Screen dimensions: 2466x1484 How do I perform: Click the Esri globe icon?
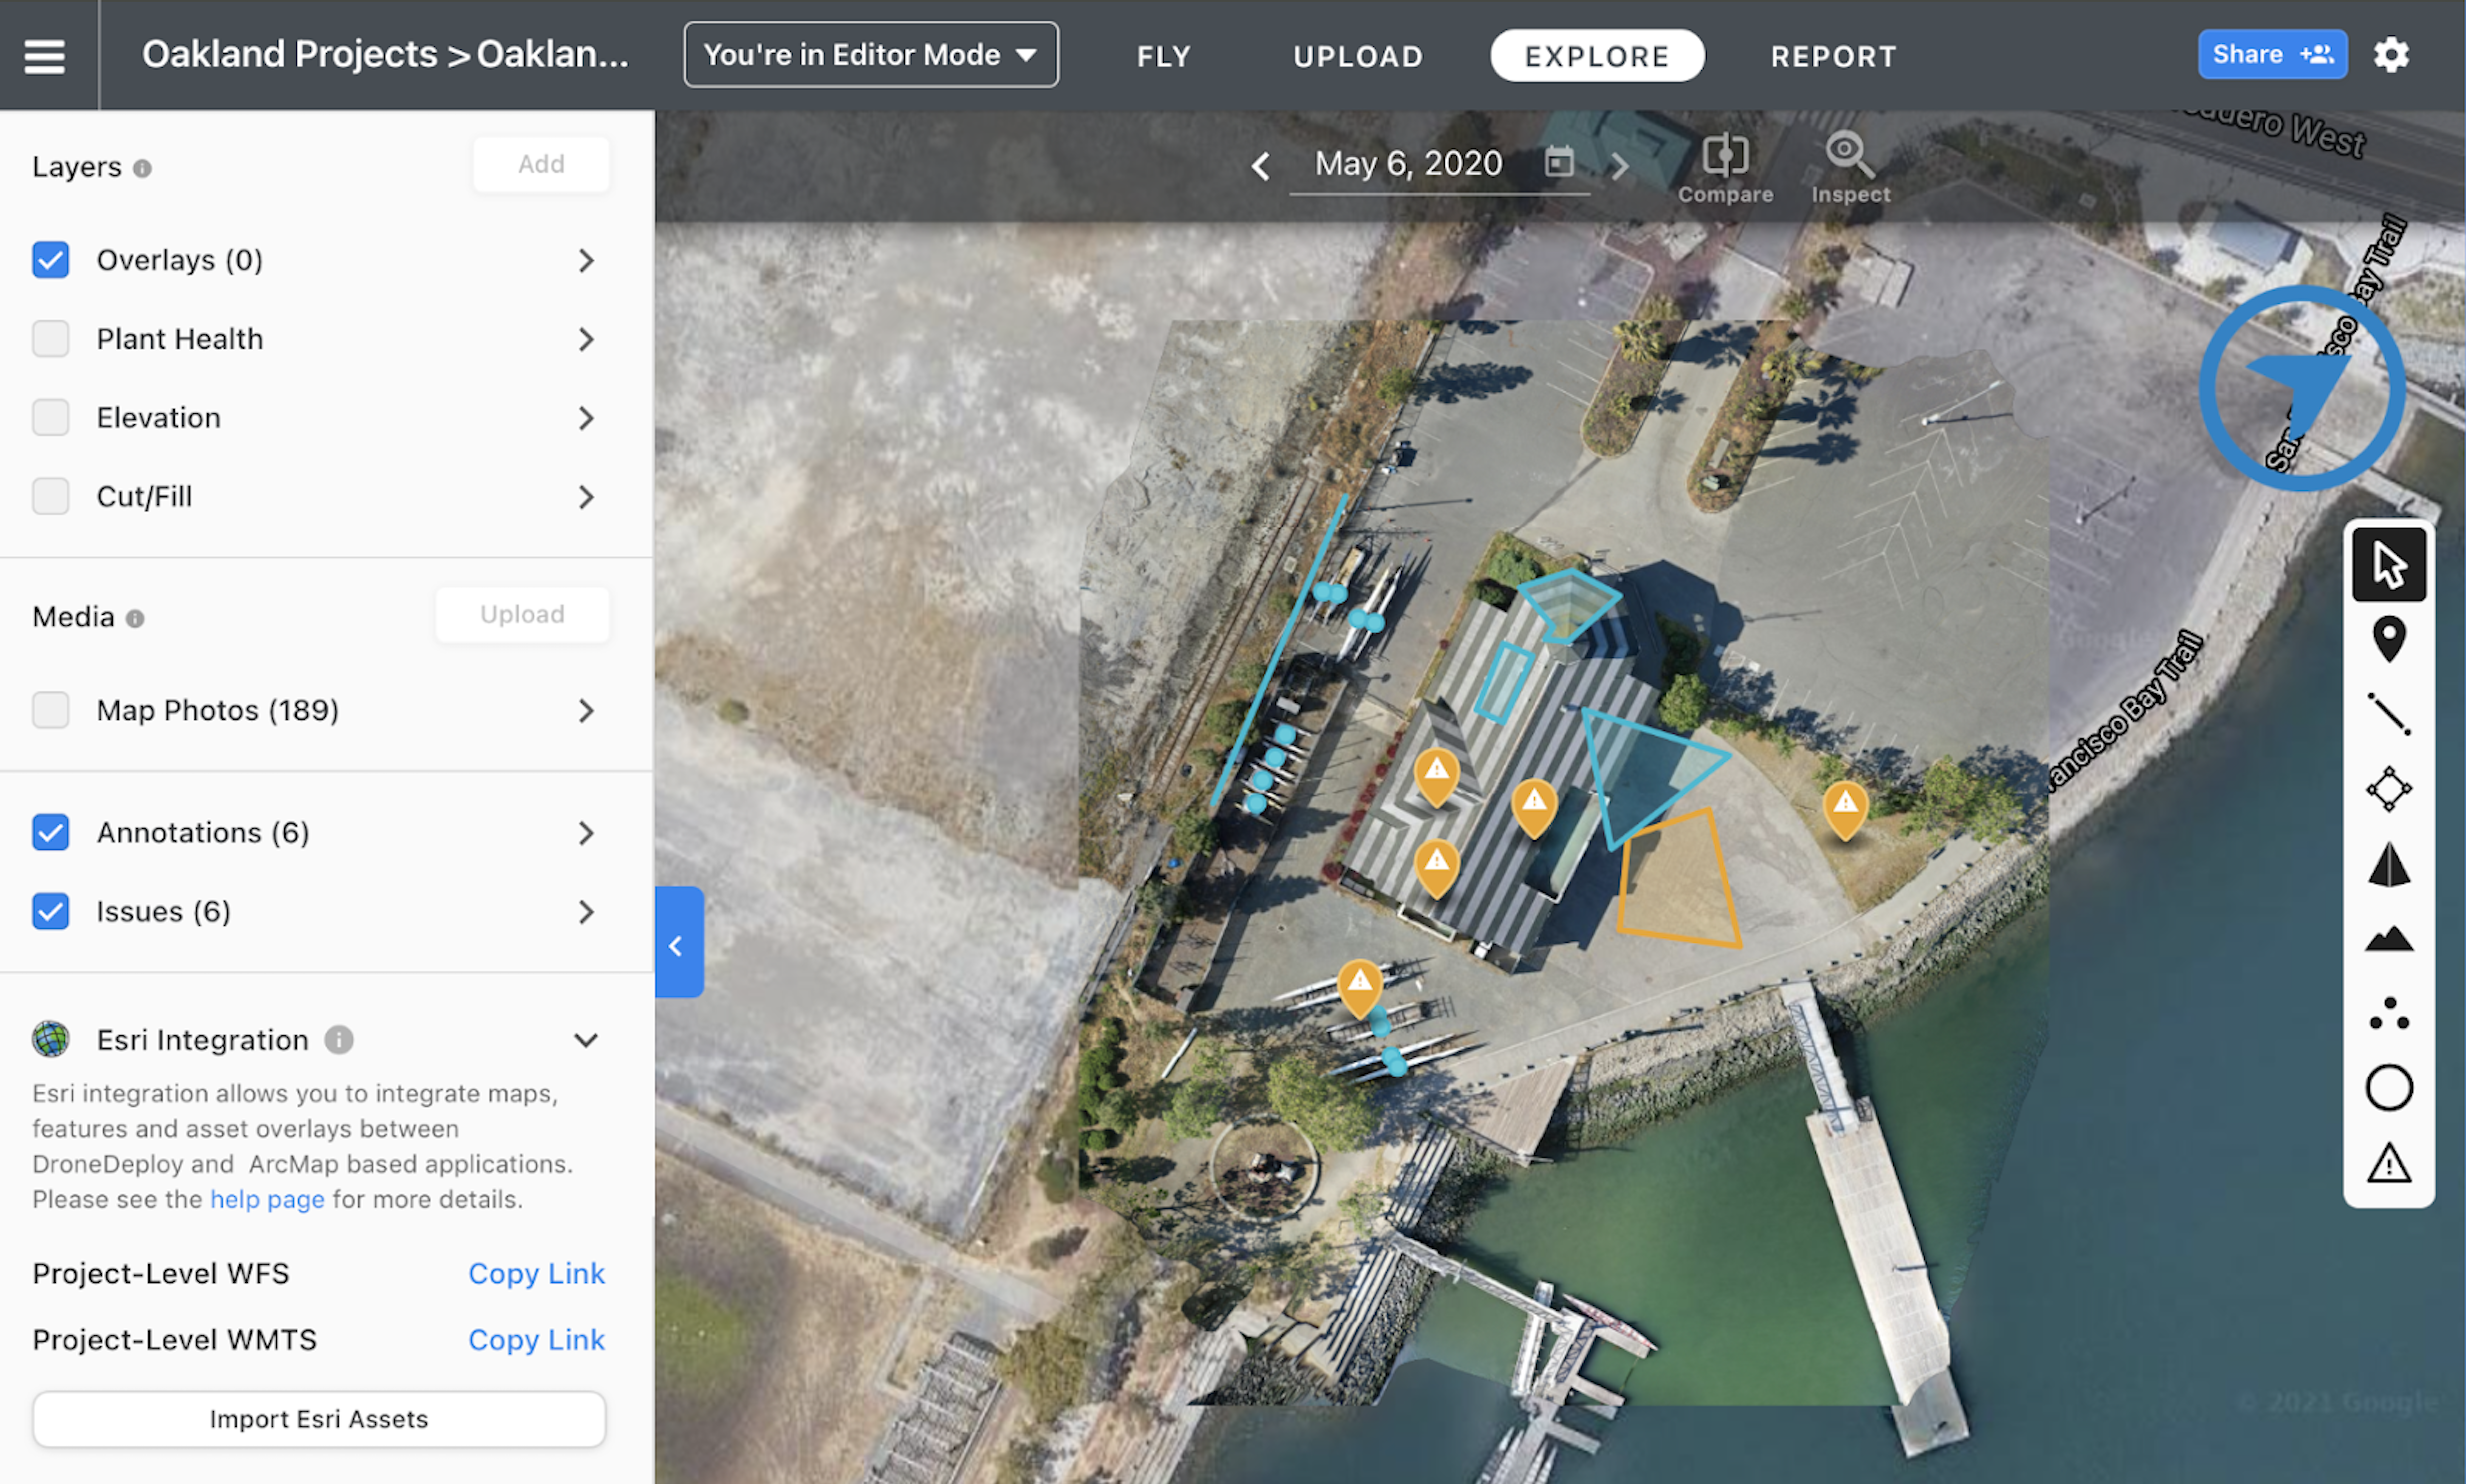(x=51, y=1039)
